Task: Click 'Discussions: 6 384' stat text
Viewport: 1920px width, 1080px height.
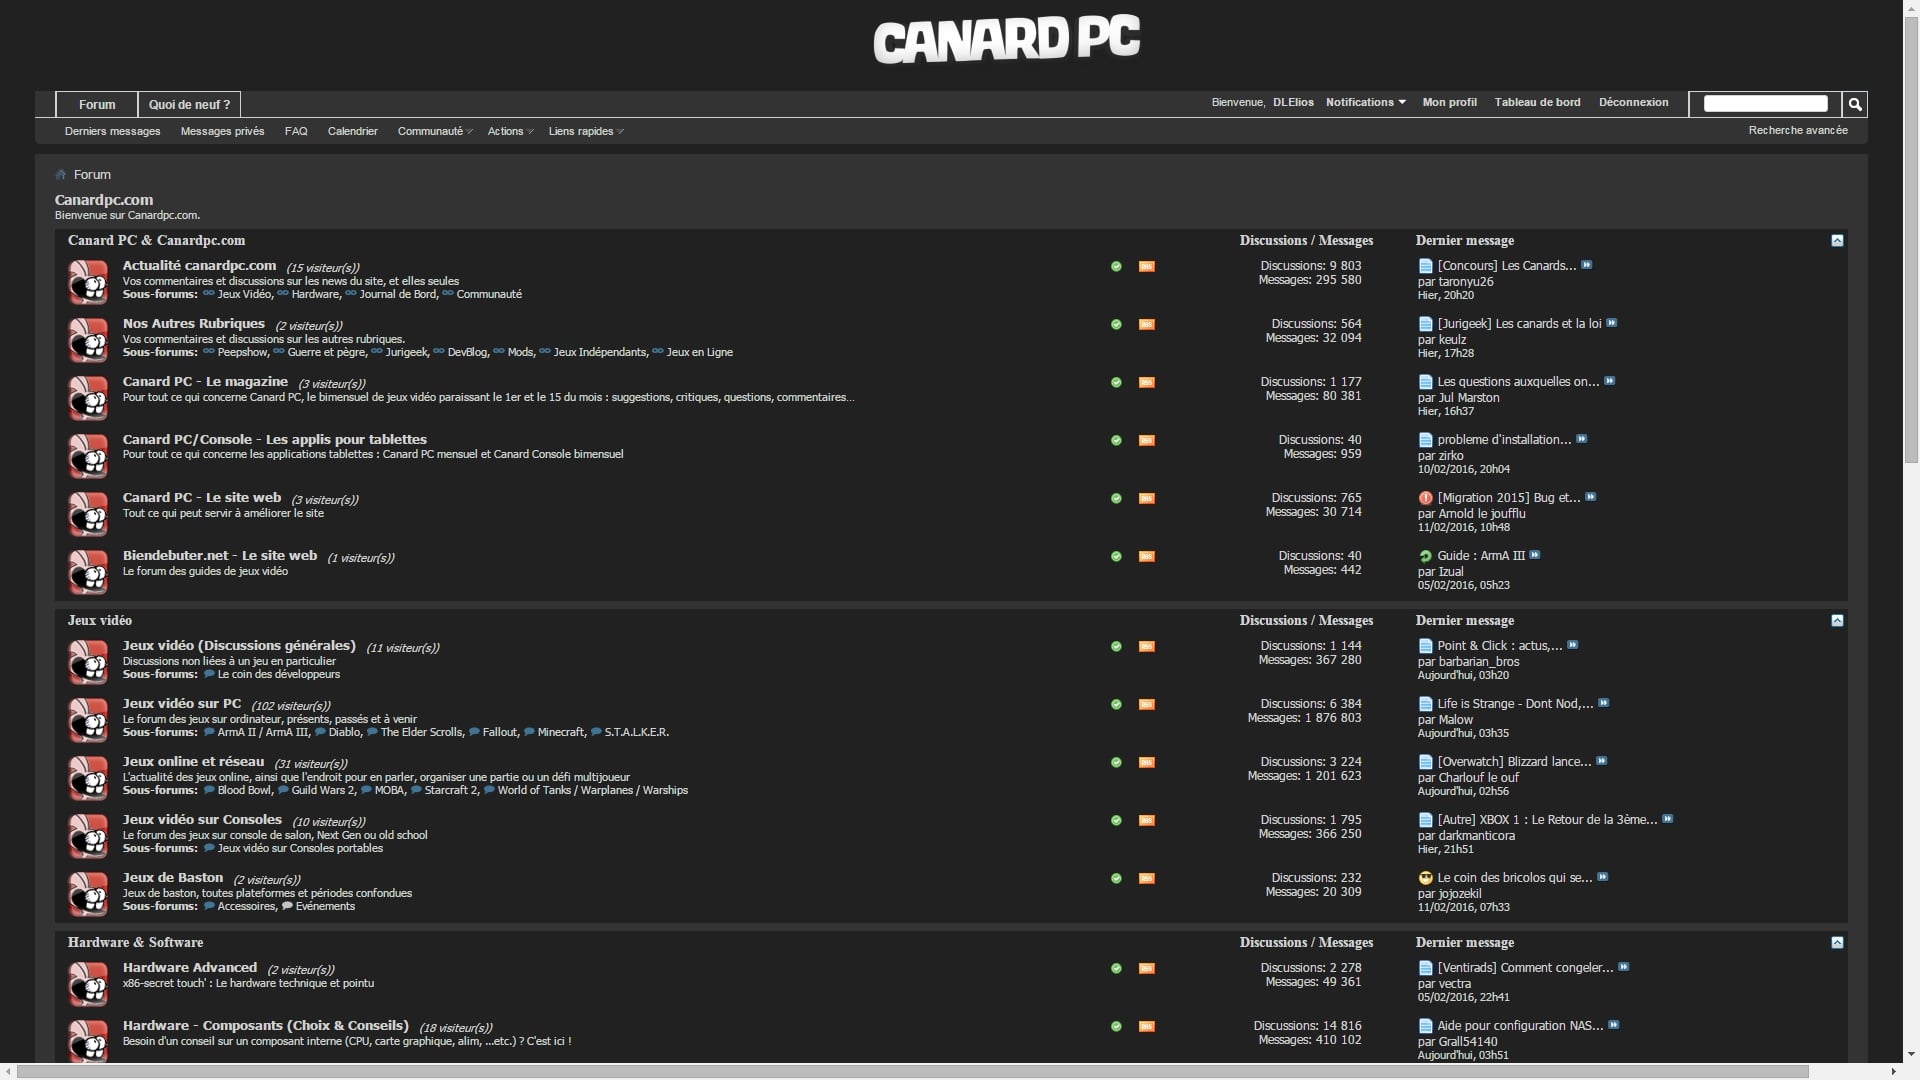Action: (x=1310, y=704)
